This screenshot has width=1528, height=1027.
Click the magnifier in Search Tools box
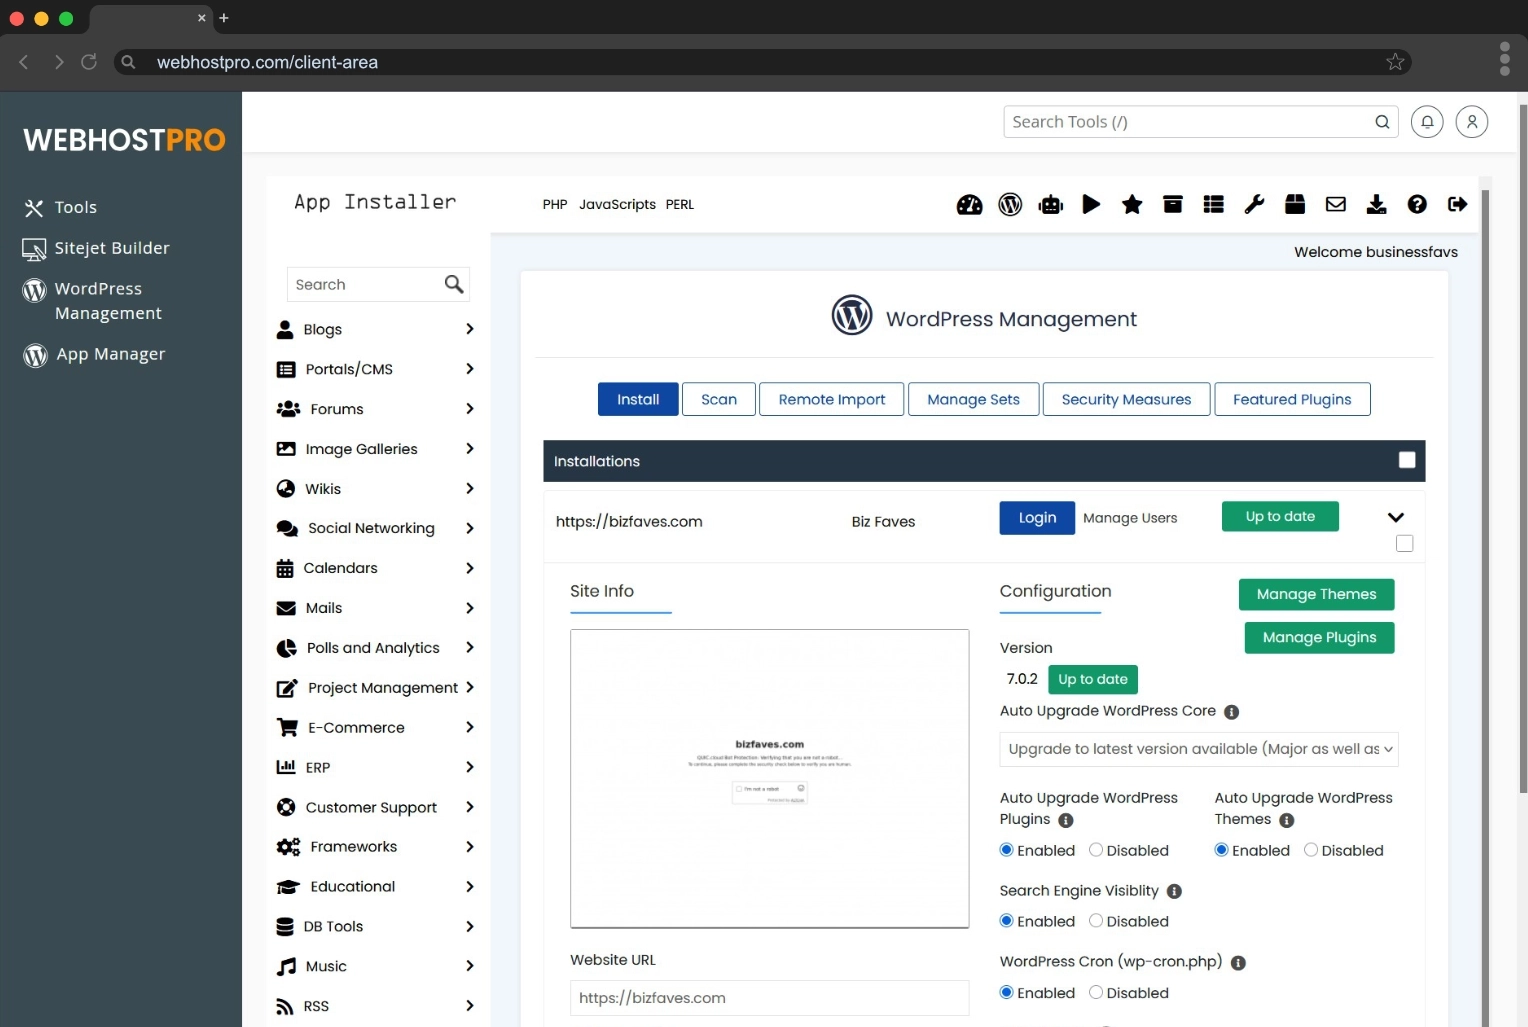[1382, 122]
